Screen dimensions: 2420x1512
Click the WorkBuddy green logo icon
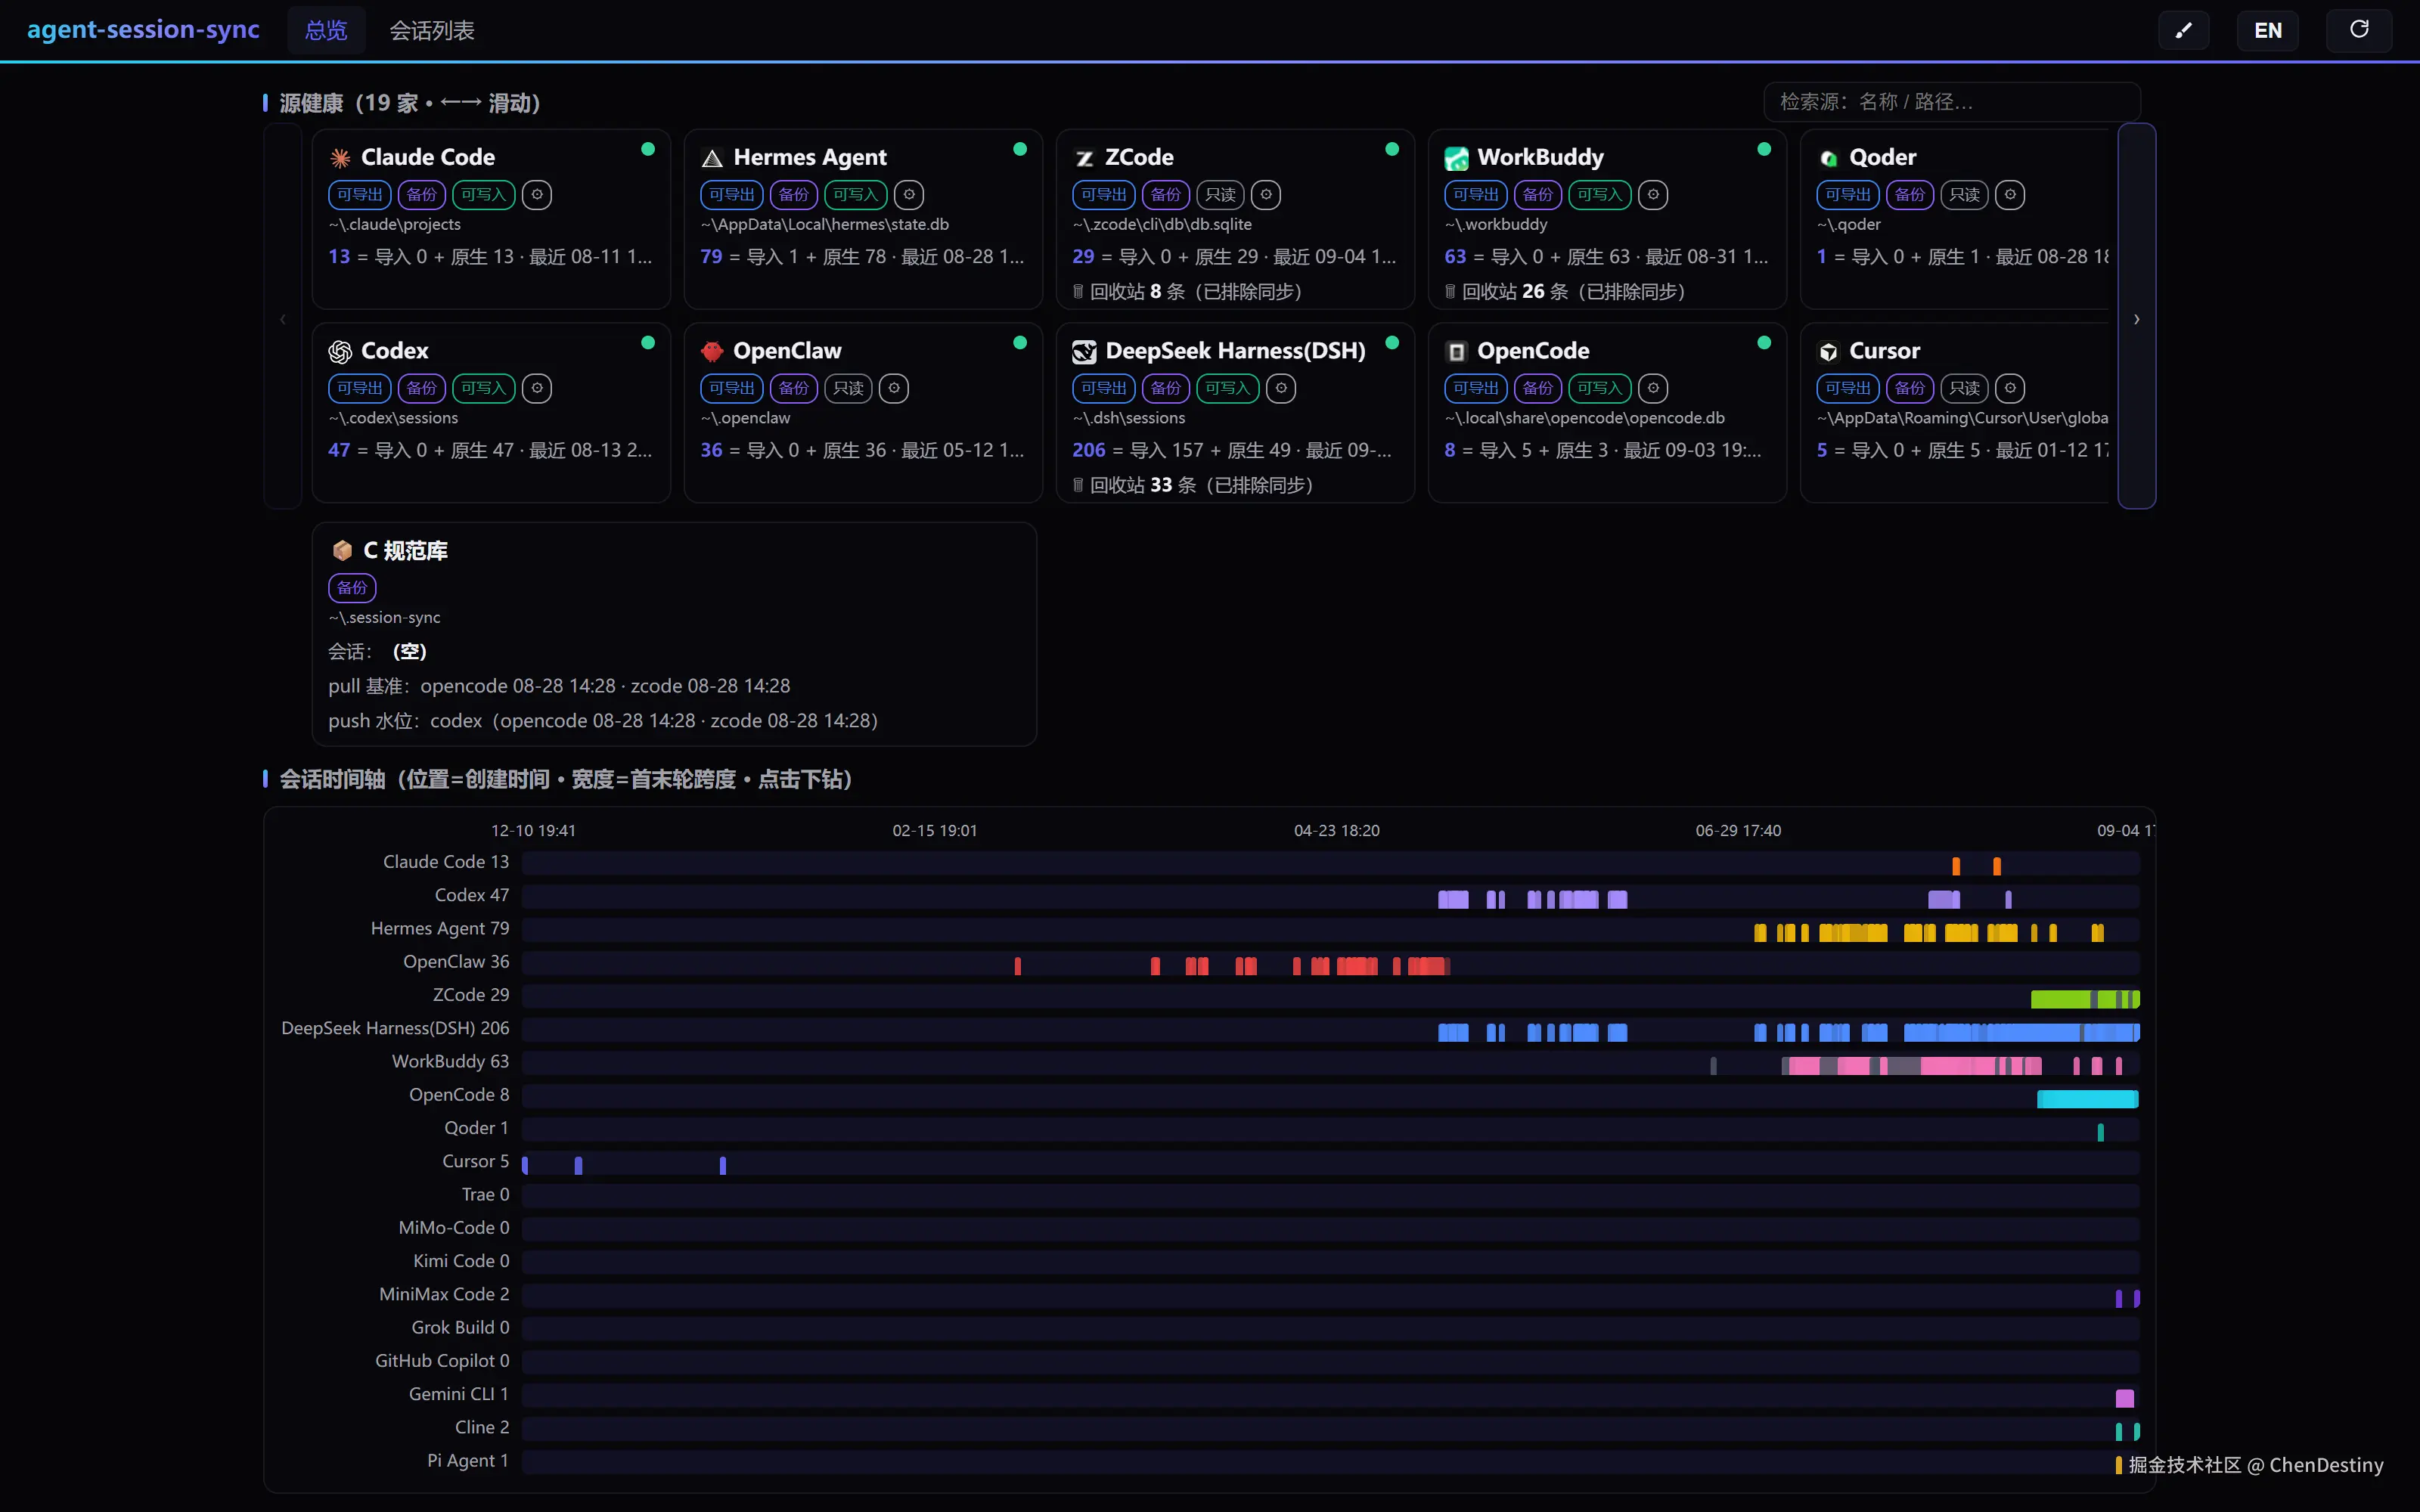pos(1456,158)
